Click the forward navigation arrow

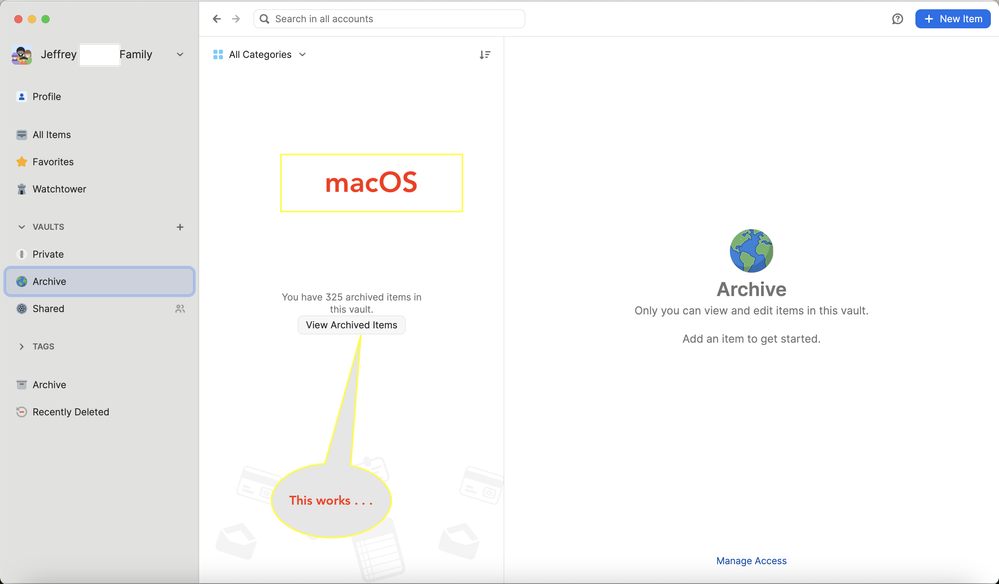(x=236, y=19)
